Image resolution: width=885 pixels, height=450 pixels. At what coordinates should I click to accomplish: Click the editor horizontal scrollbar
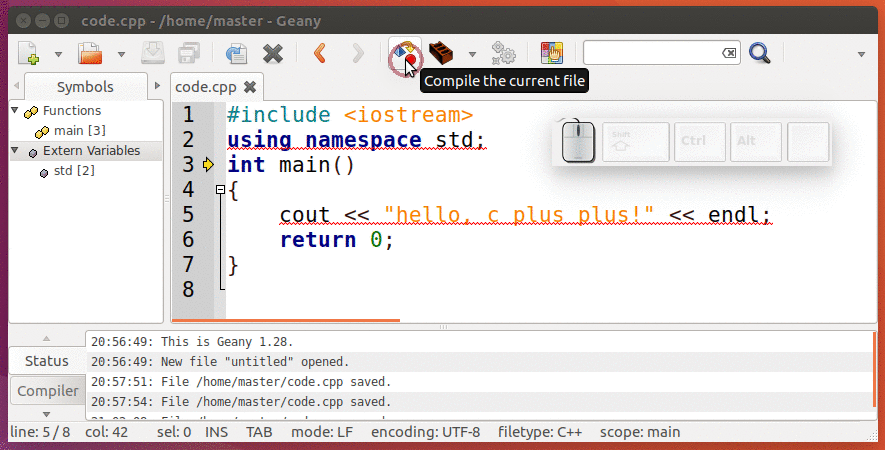(x=286, y=321)
